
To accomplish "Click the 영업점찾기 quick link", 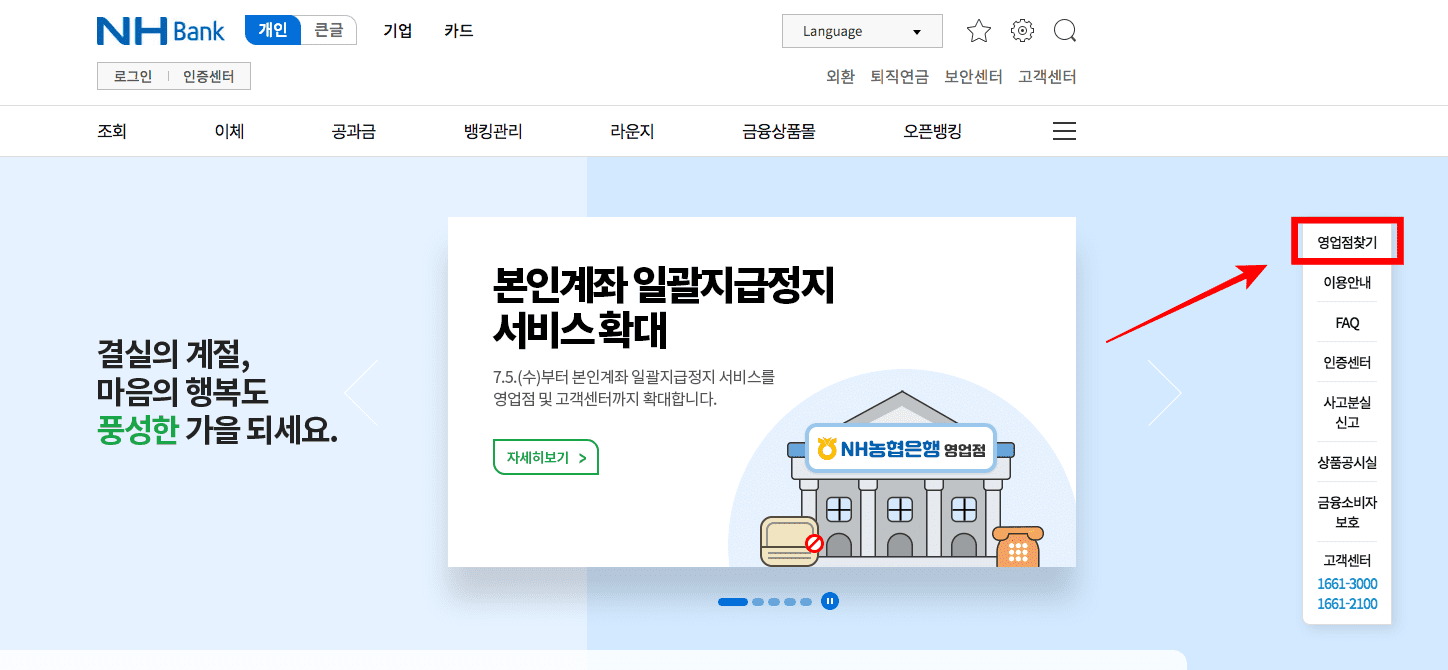I will [x=1347, y=242].
